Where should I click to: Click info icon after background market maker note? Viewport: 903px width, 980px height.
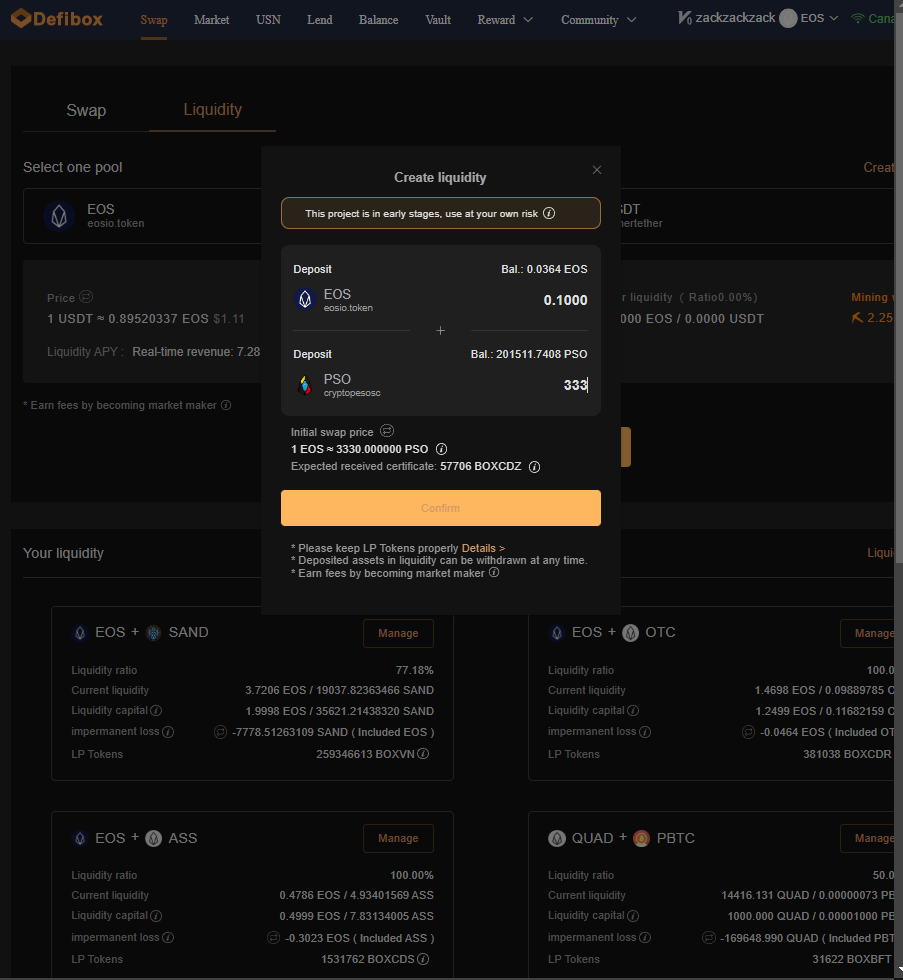pyautogui.click(x=226, y=405)
